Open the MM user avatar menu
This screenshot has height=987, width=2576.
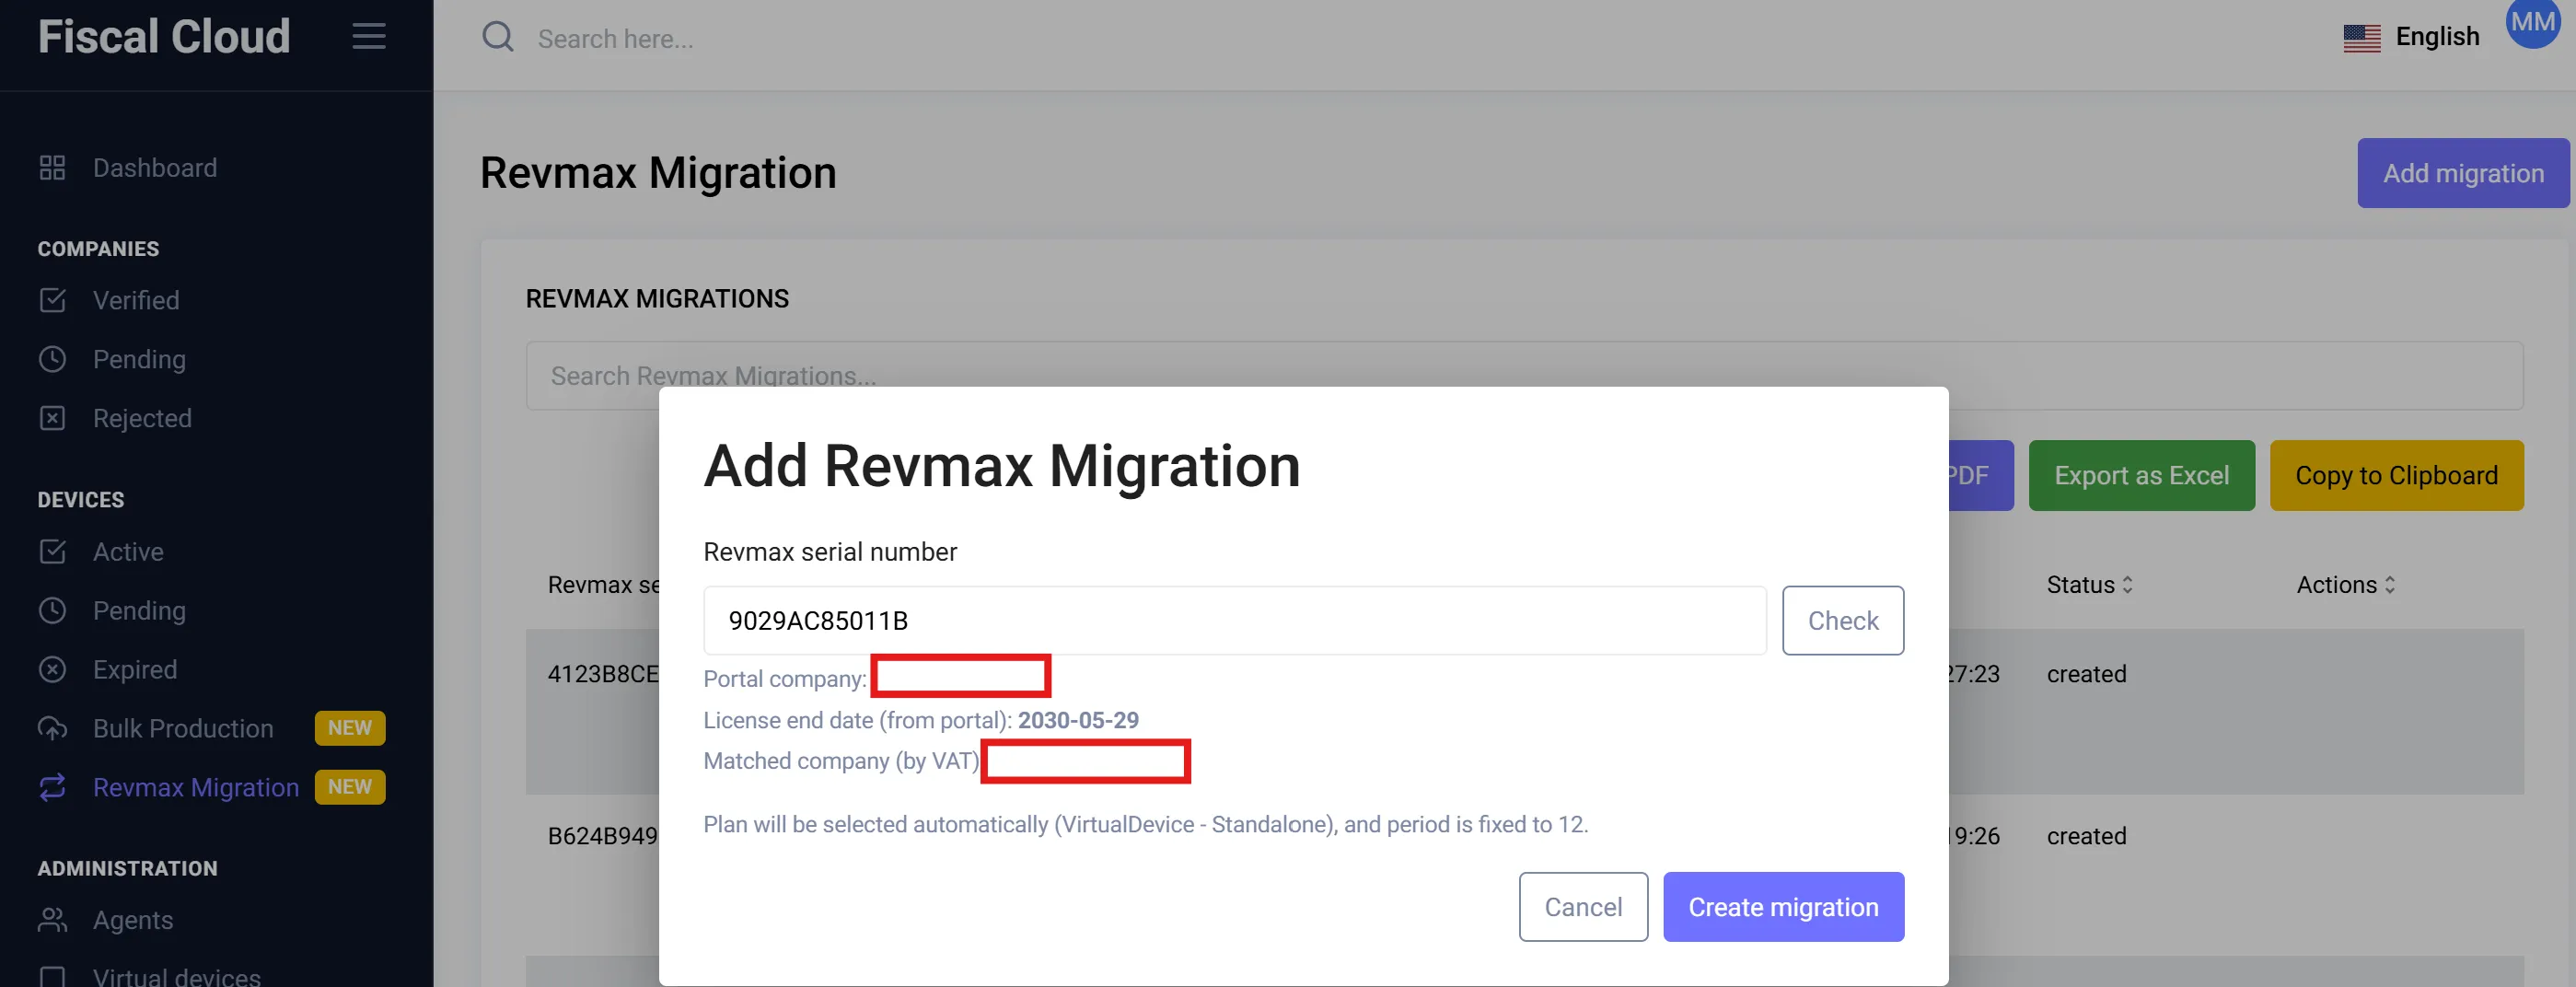(2533, 23)
